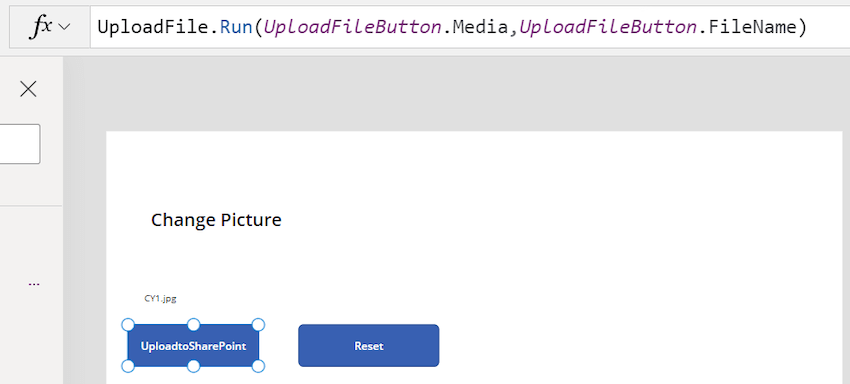This screenshot has height=384, width=850.
Task: Click the fx formula icon
Action: pos(41,27)
